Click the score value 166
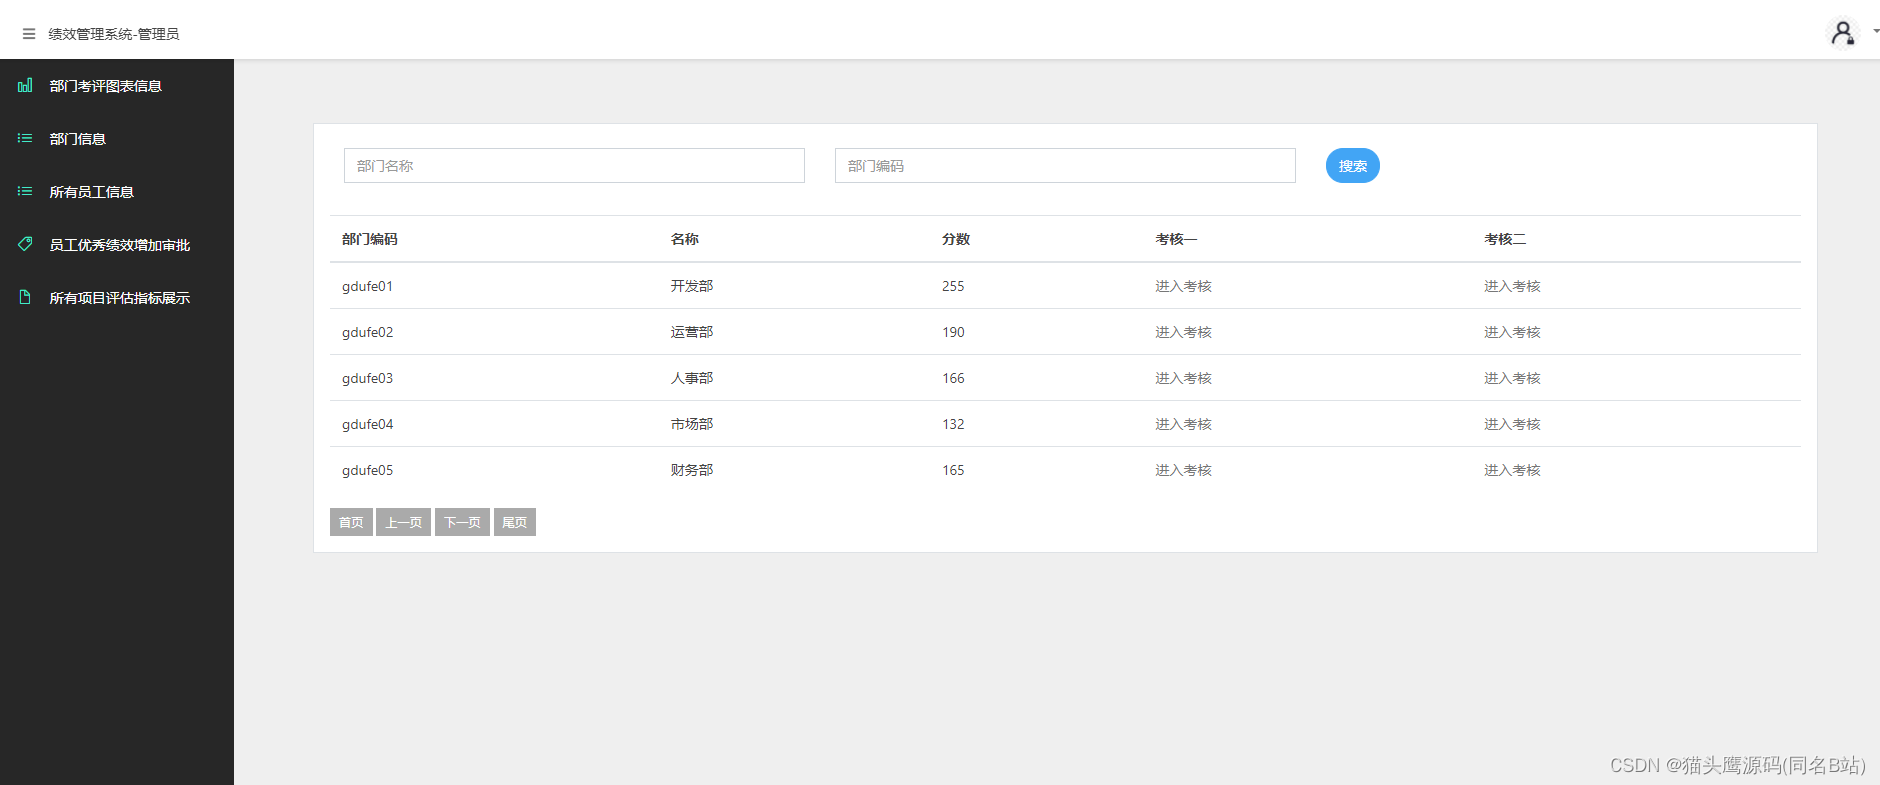Screen dimensions: 1880x785 click(953, 378)
